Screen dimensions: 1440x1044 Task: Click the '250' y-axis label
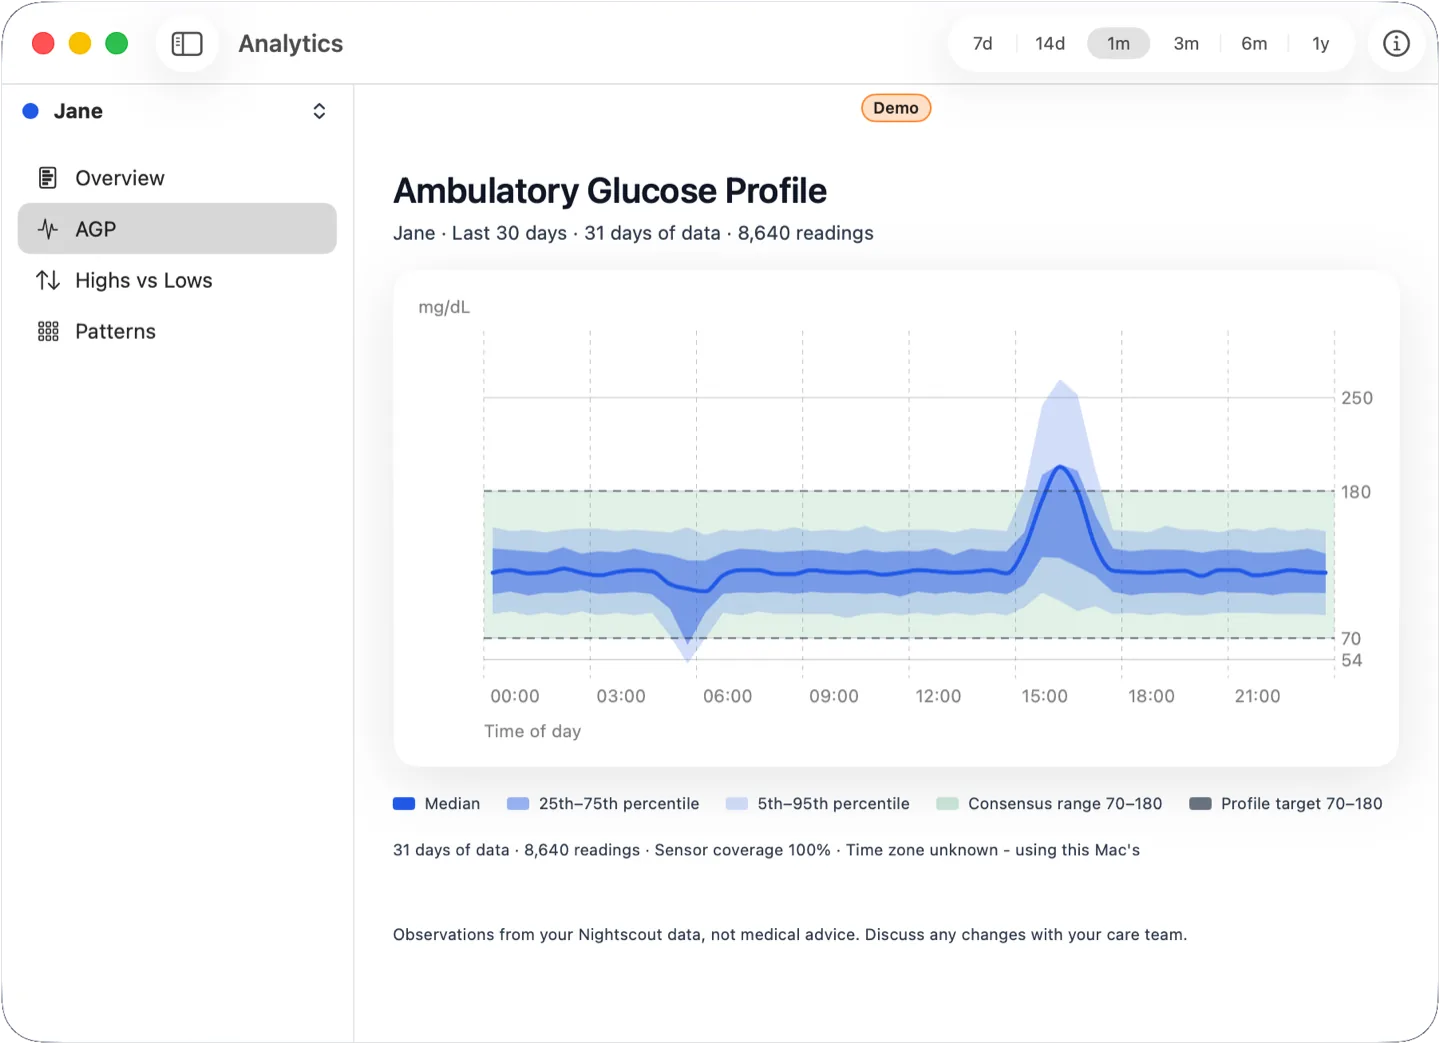click(1357, 398)
